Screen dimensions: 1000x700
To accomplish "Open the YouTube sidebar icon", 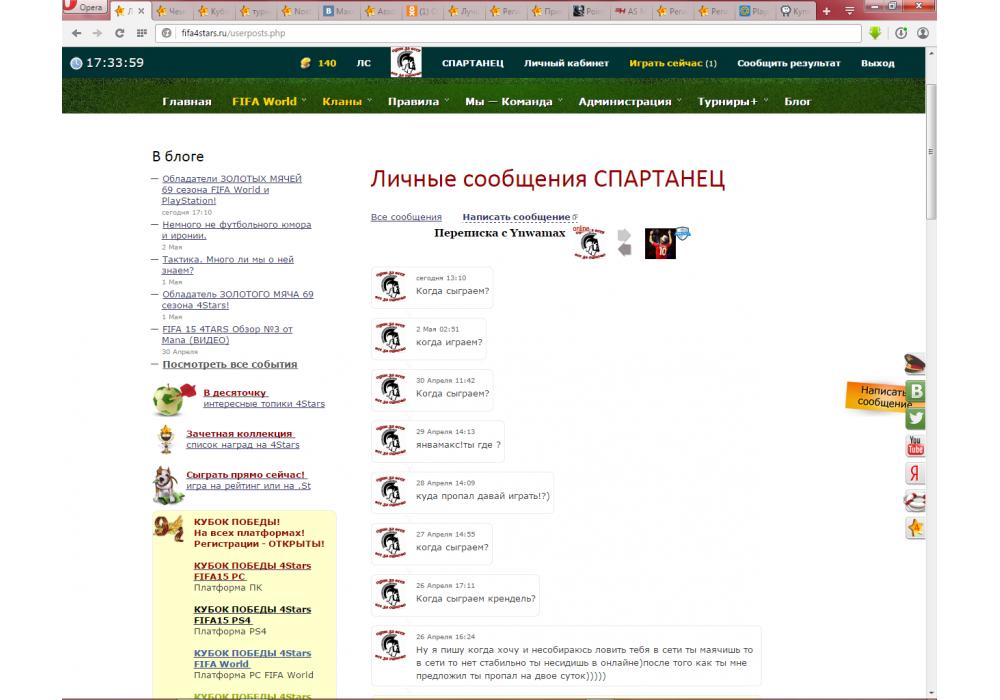I will [915, 446].
